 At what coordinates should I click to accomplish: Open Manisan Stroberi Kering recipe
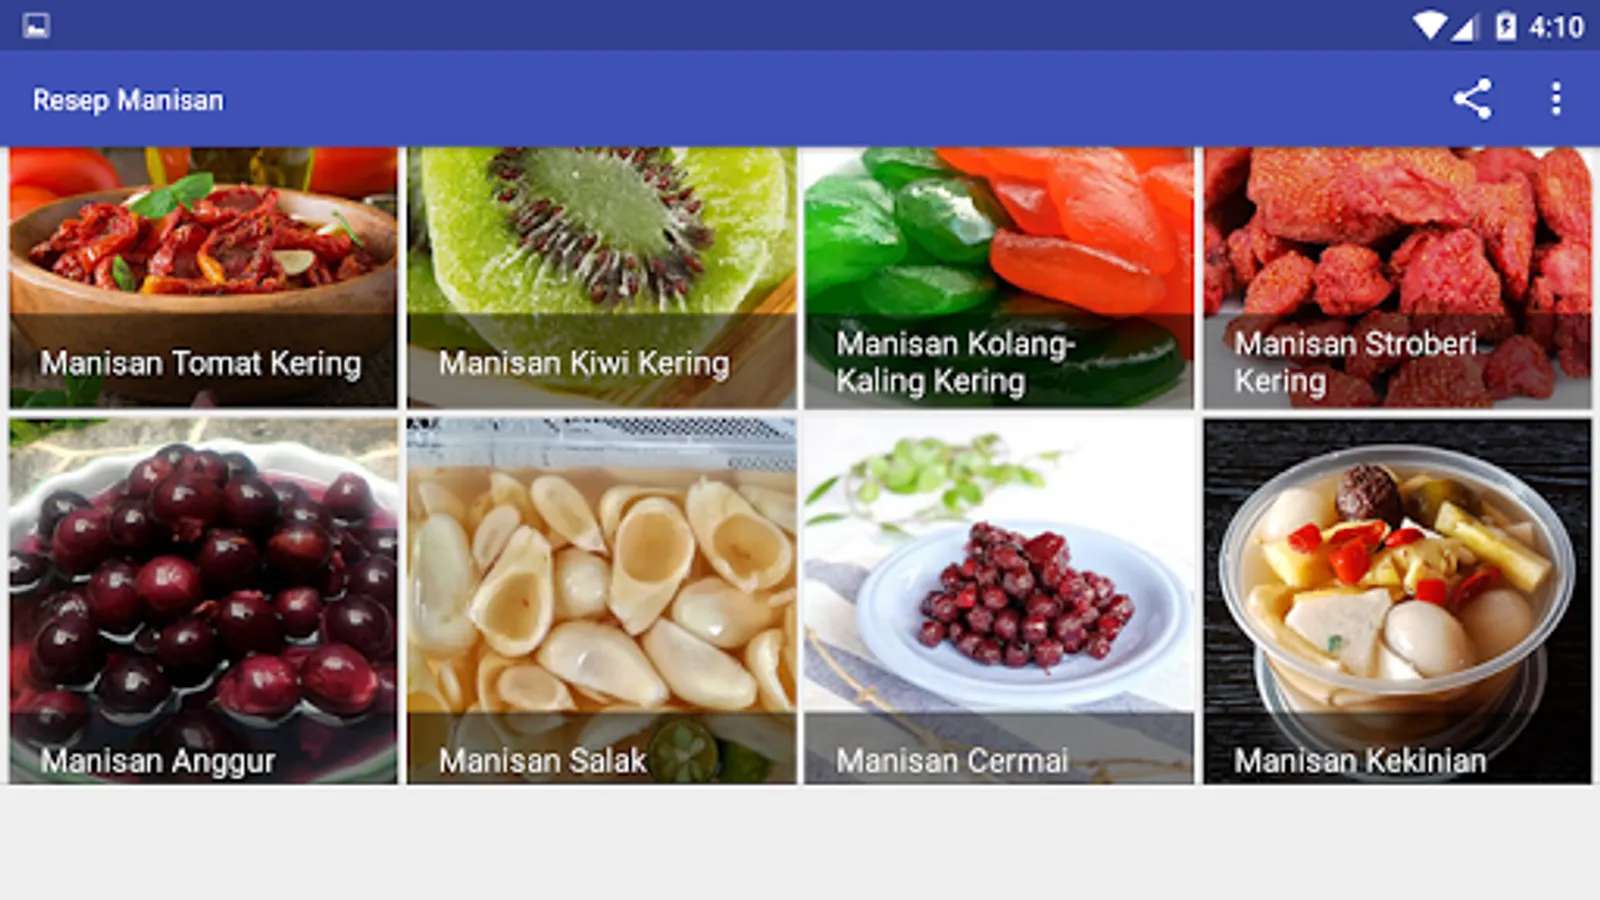tap(1397, 277)
